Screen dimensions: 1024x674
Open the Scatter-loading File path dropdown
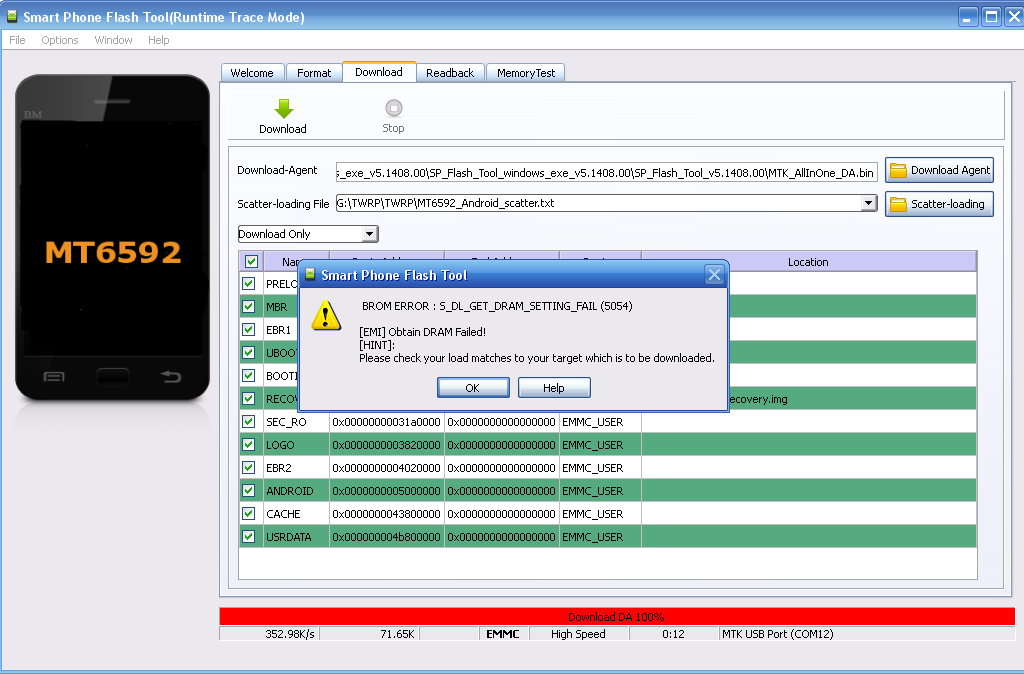(868, 204)
